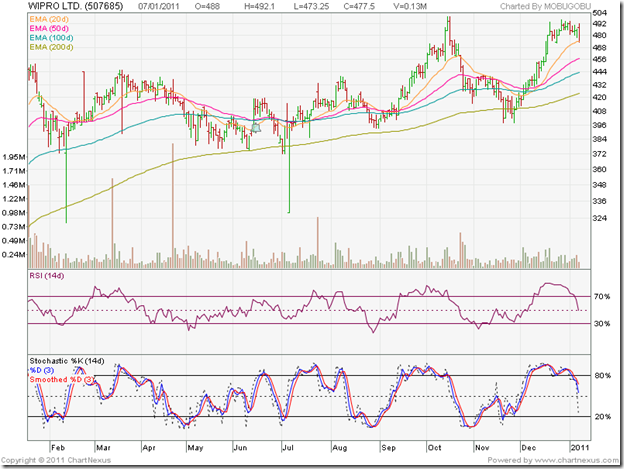The width and height of the screenshot is (624, 469).
Task: Click the 1.95M volume axis label
Action: pyautogui.click(x=13, y=157)
